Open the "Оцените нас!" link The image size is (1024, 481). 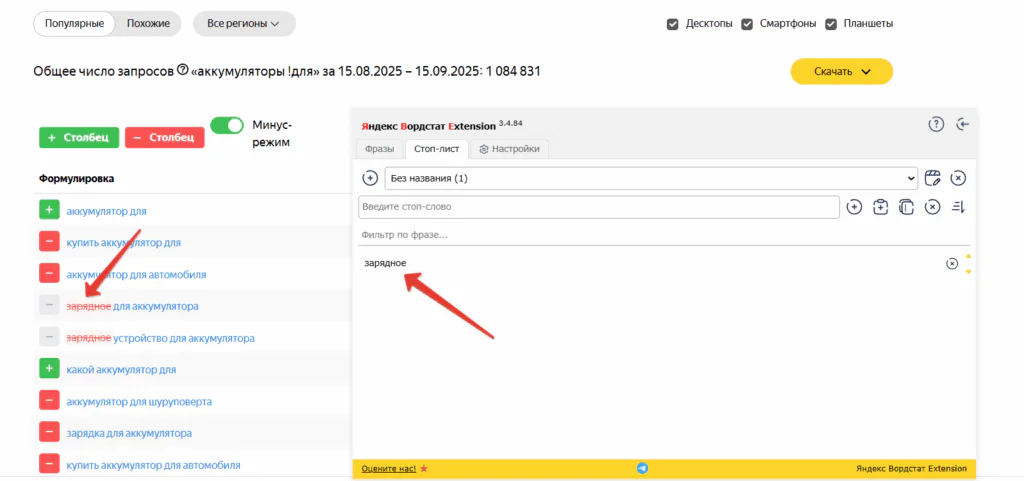388,469
